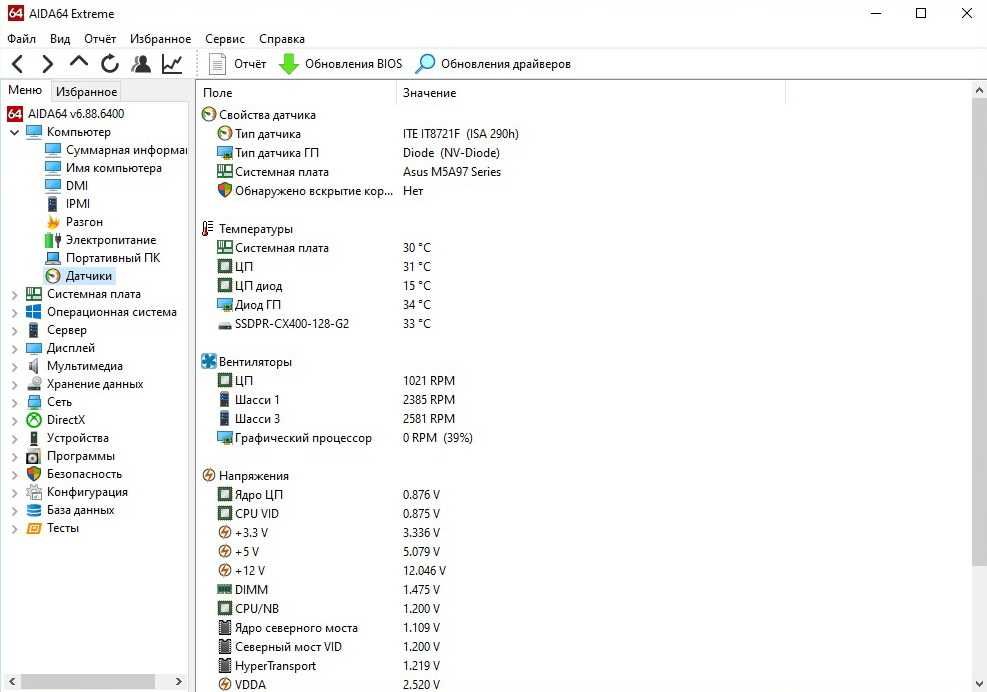
Task: Select the Датчики gauge icon
Action: [53, 276]
